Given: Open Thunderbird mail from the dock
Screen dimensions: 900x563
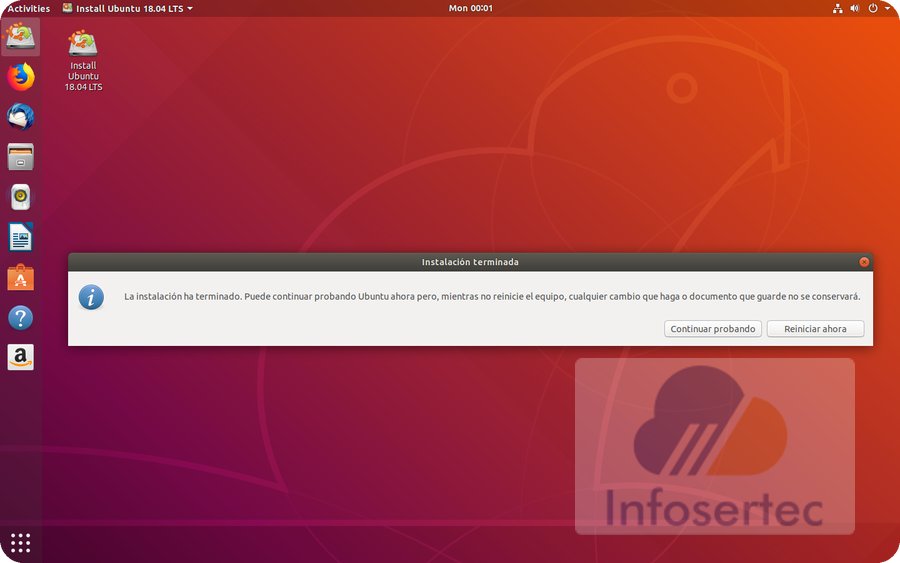Looking at the screenshot, I should tap(20, 117).
